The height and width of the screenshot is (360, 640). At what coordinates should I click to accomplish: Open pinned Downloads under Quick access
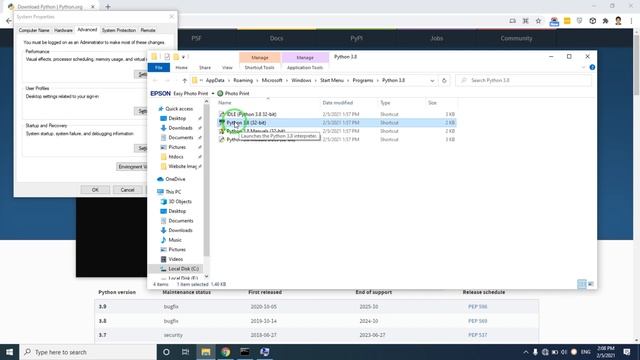pos(180,128)
